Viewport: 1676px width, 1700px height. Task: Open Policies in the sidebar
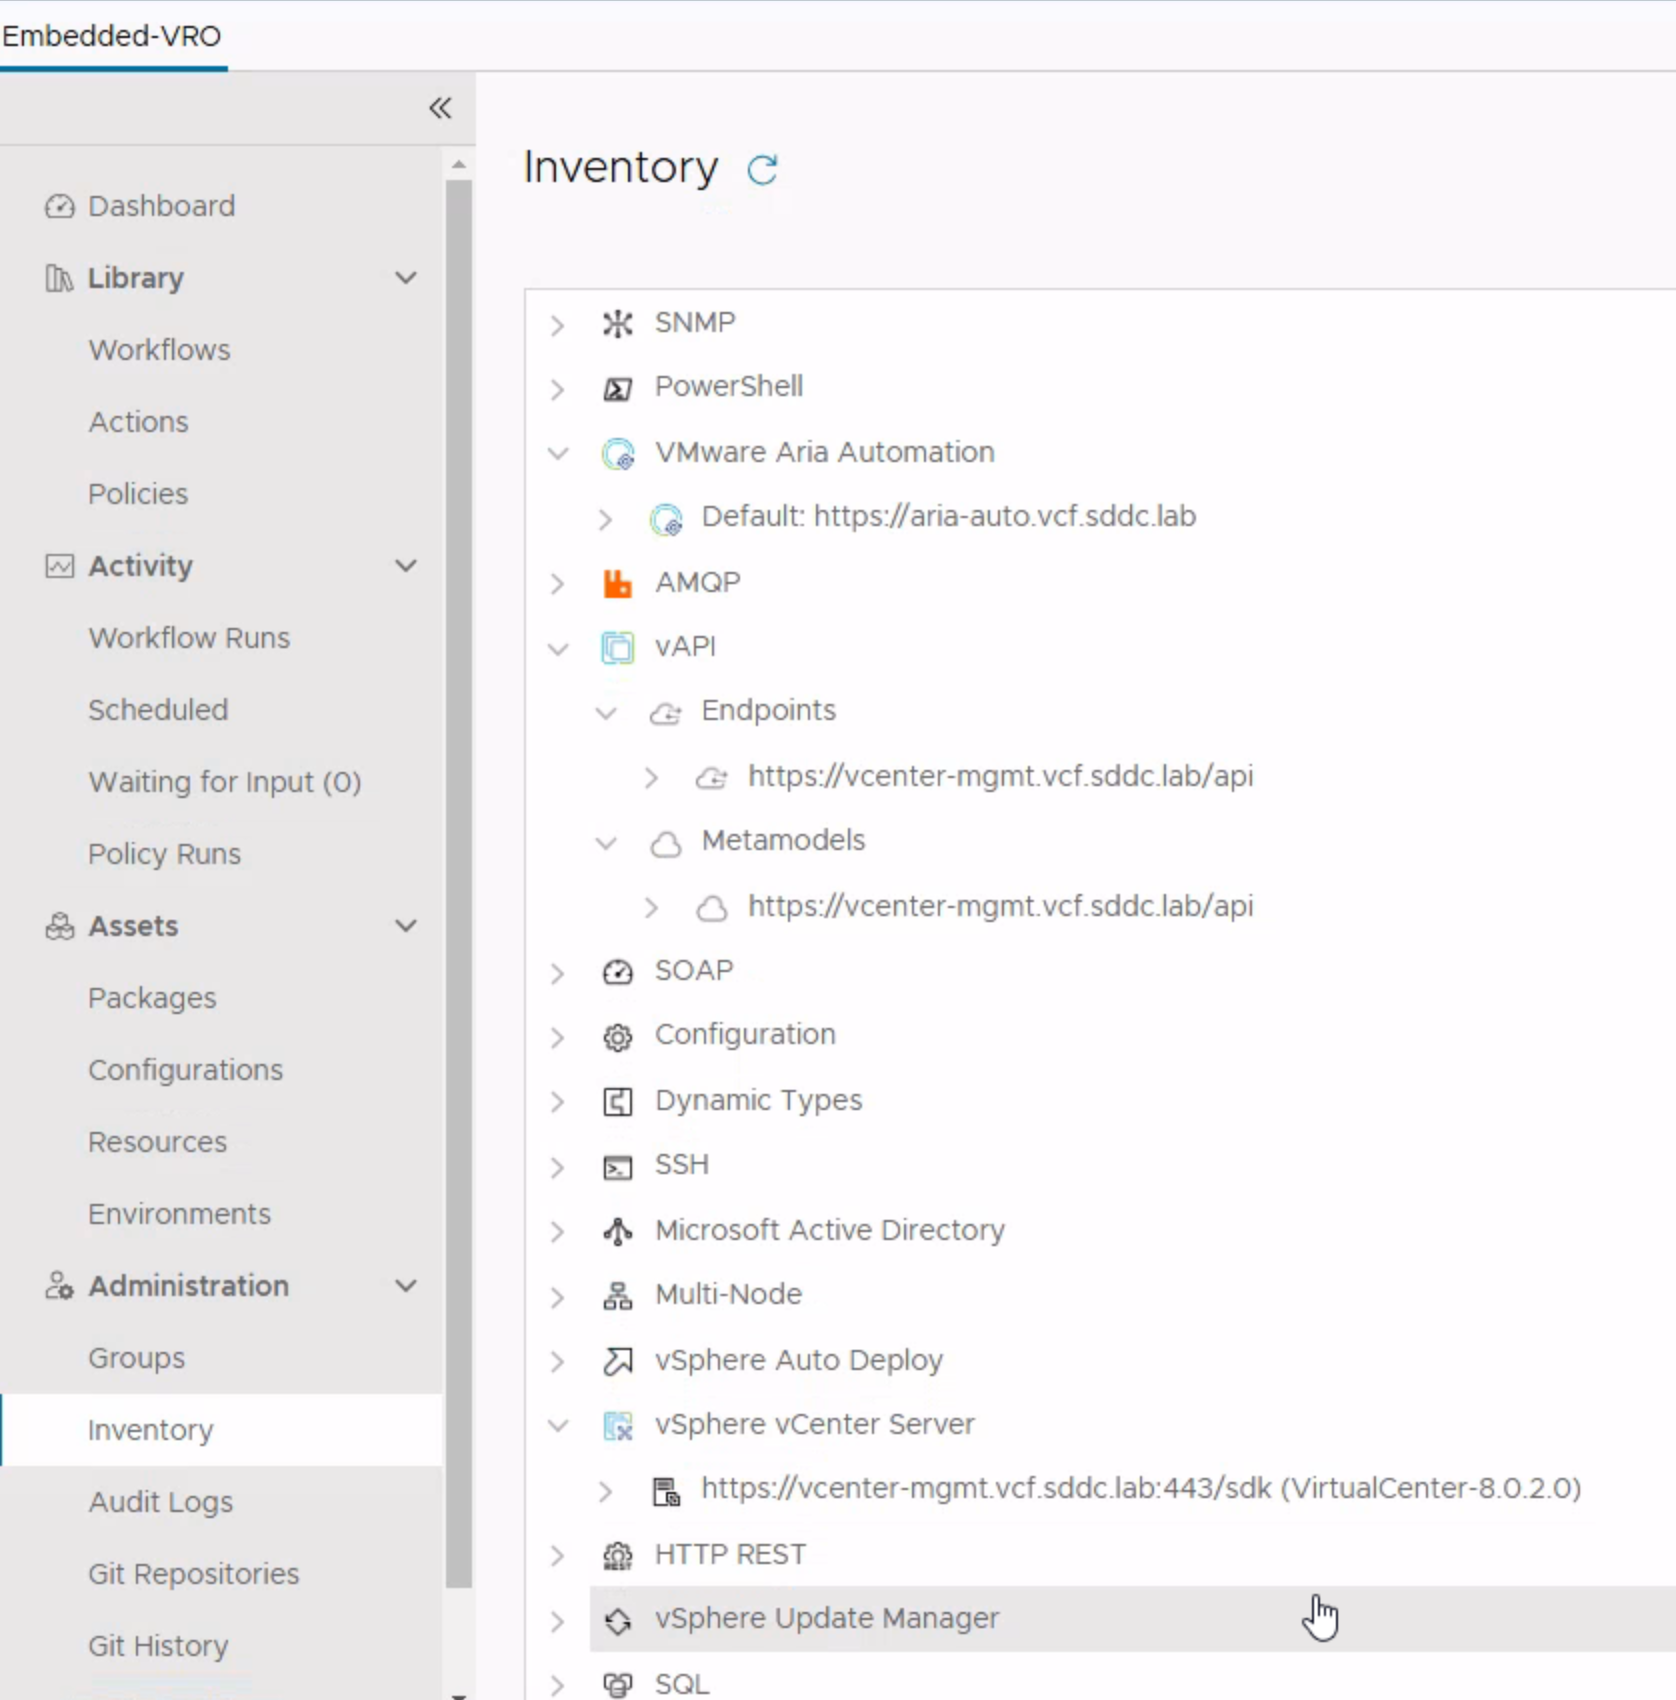138,494
